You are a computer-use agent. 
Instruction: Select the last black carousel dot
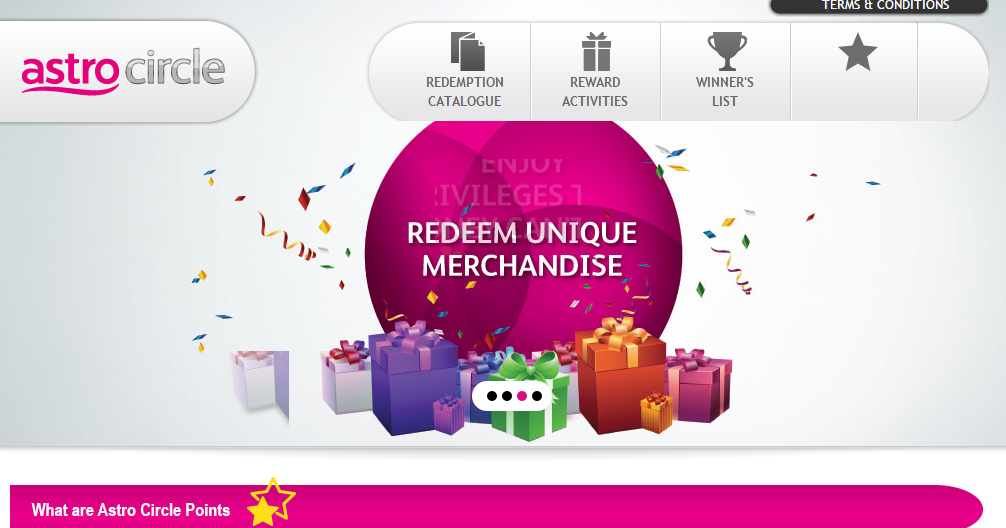(537, 396)
